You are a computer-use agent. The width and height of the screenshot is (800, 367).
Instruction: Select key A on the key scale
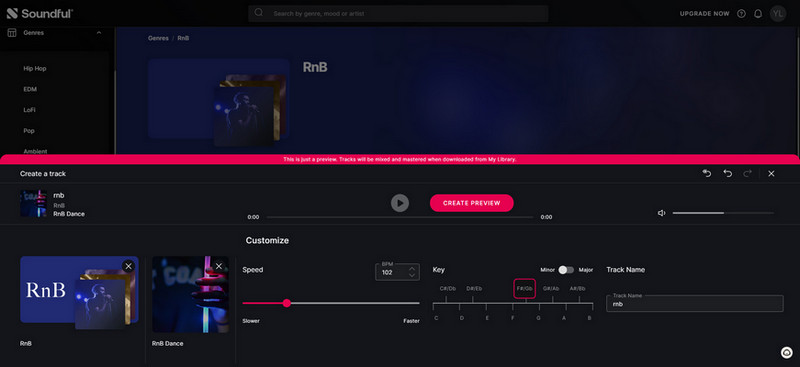[564, 318]
